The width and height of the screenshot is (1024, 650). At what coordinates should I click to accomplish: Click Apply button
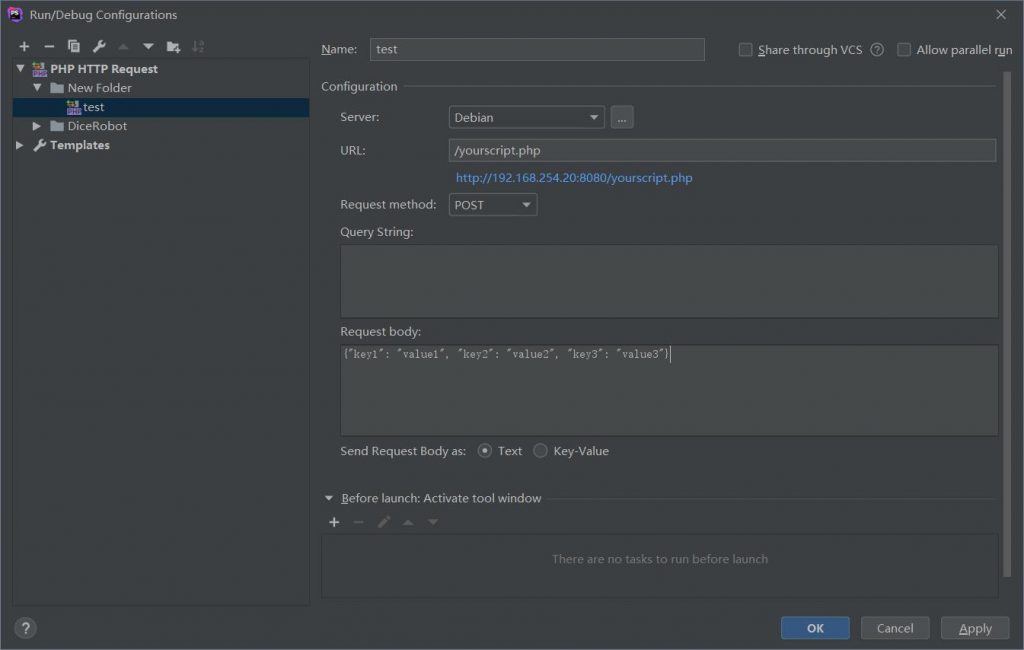[975, 628]
